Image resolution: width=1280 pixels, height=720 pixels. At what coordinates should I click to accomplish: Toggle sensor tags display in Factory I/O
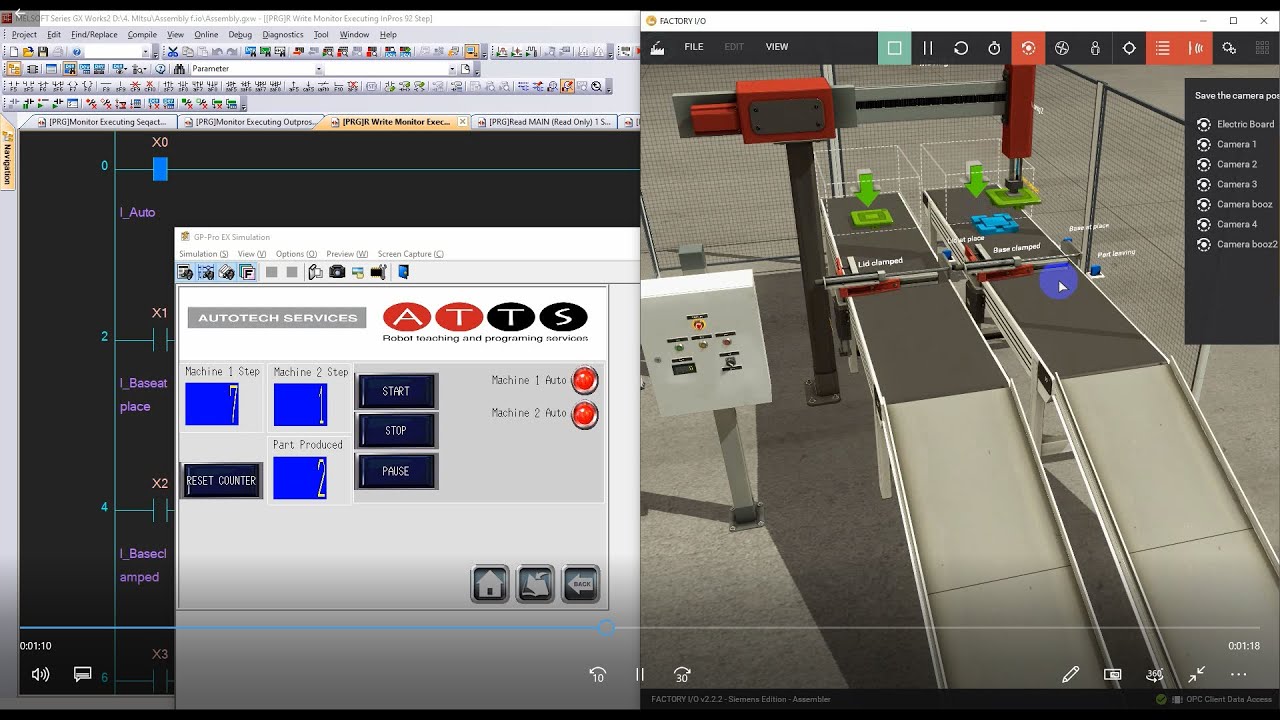(1195, 48)
